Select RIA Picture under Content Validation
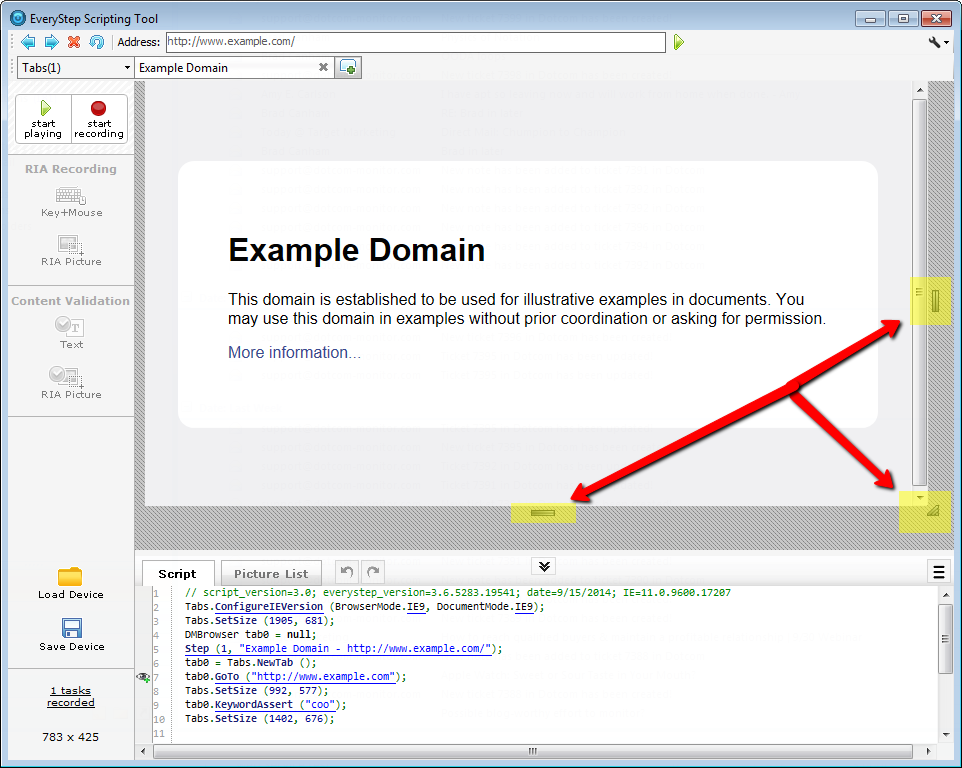Viewport: 962px width, 768px height. 71,383
